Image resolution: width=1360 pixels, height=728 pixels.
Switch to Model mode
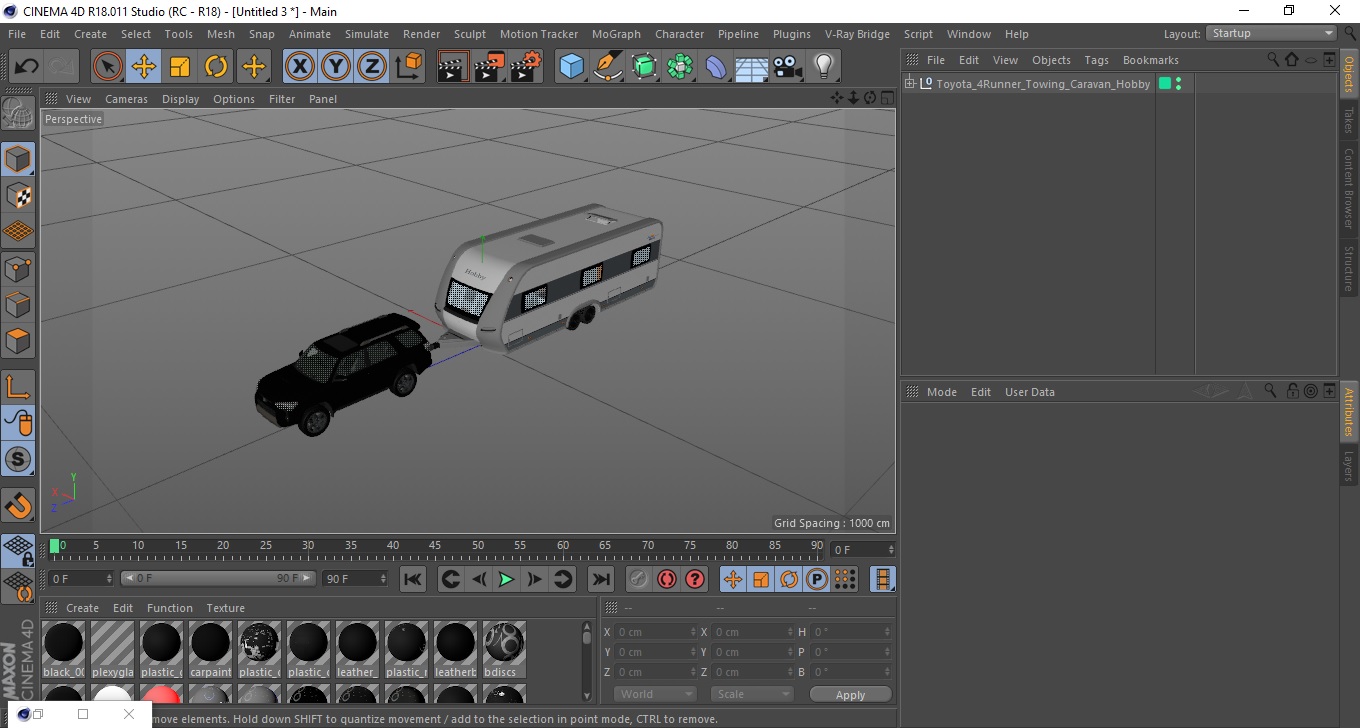click(18, 159)
